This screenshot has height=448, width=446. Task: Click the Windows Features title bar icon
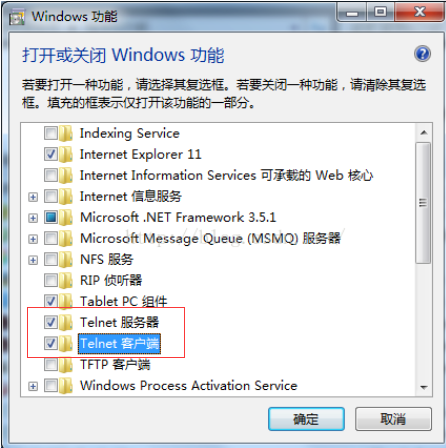17,18
